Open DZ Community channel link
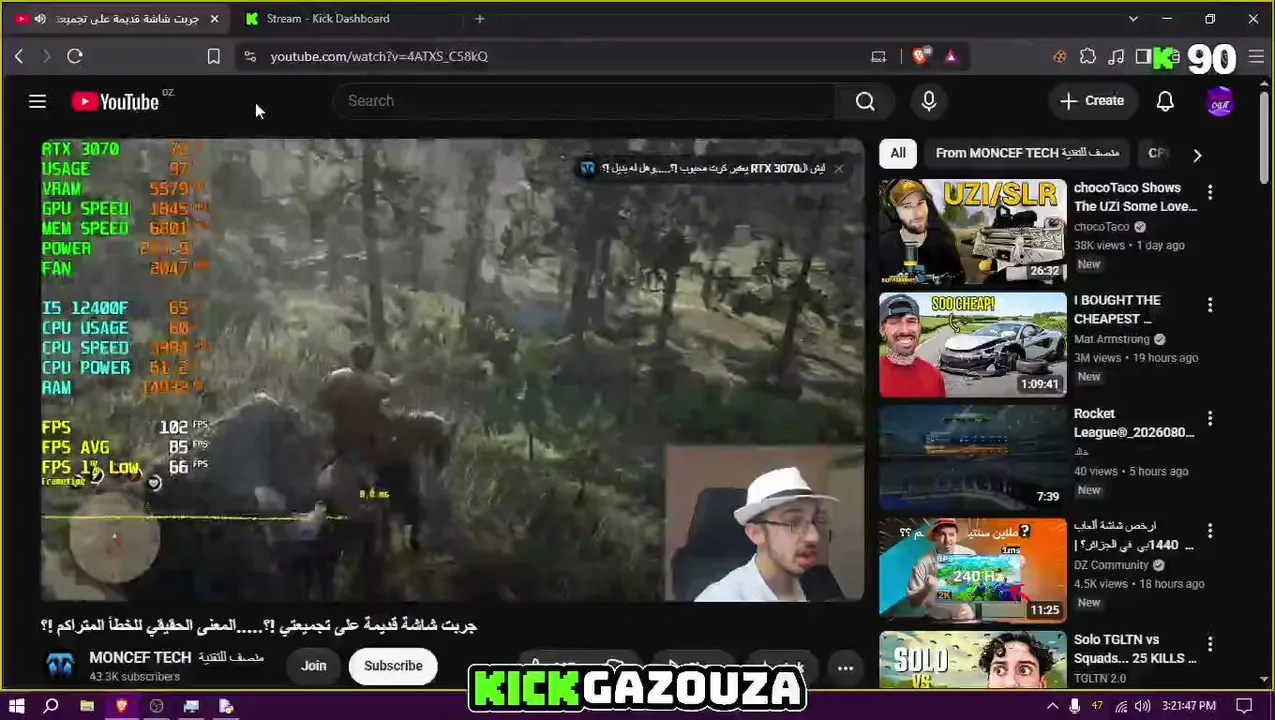The height and width of the screenshot is (720, 1275). pos(1111,565)
